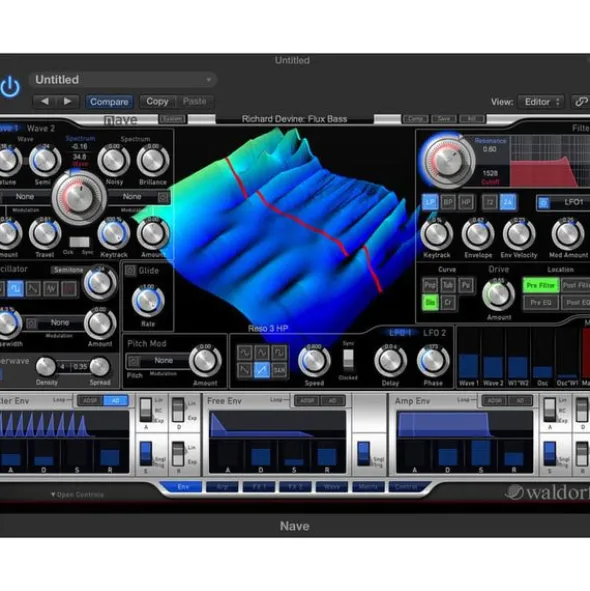Switch filter slope to 24 dB

pos(507,203)
